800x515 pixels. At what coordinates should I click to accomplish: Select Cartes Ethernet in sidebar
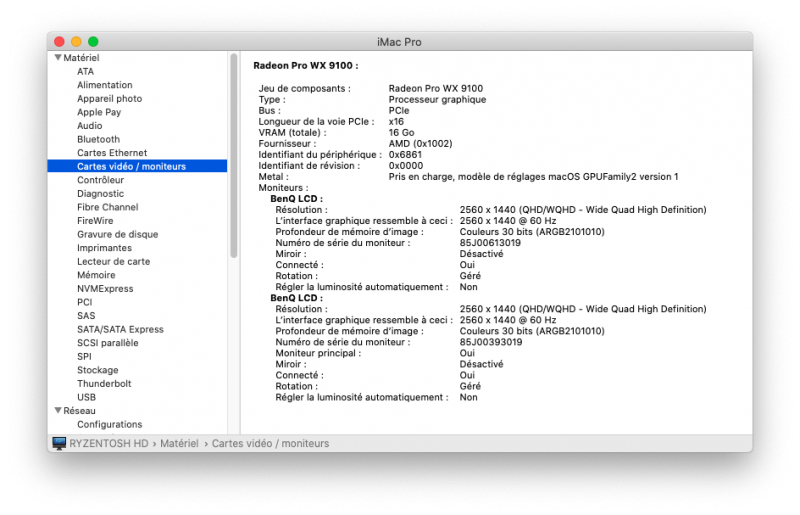pyautogui.click(x=112, y=153)
